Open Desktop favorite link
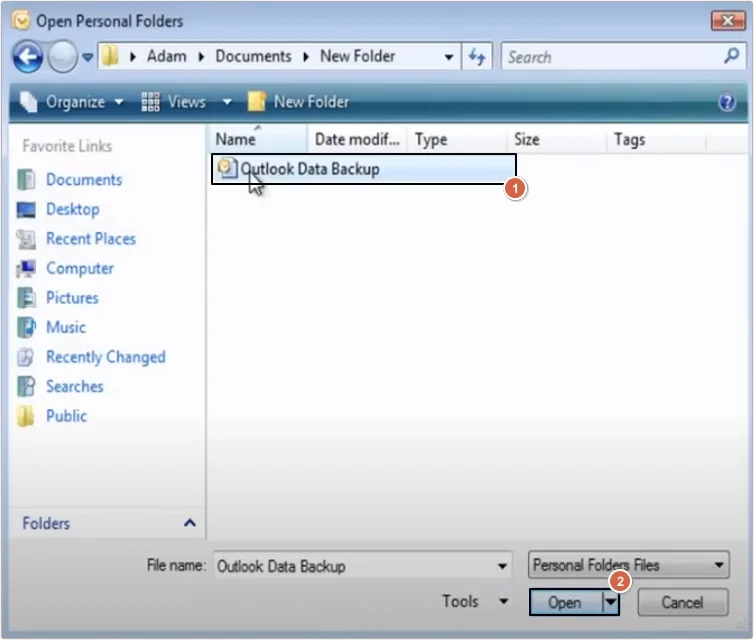The width and height of the screenshot is (755, 641). coord(73,209)
